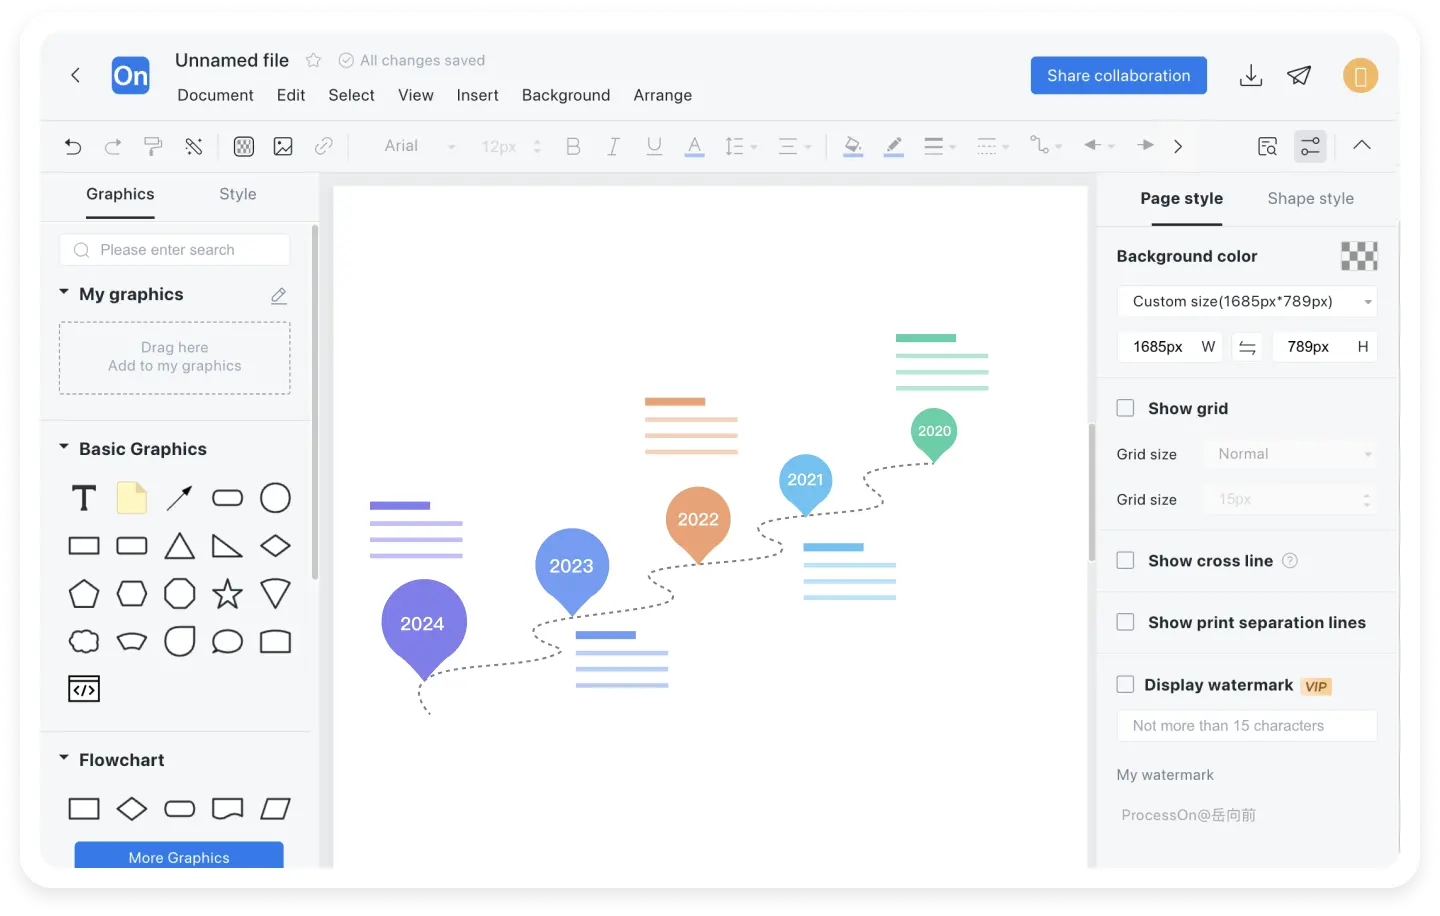Toggle the Show cross line checkbox

pos(1126,561)
